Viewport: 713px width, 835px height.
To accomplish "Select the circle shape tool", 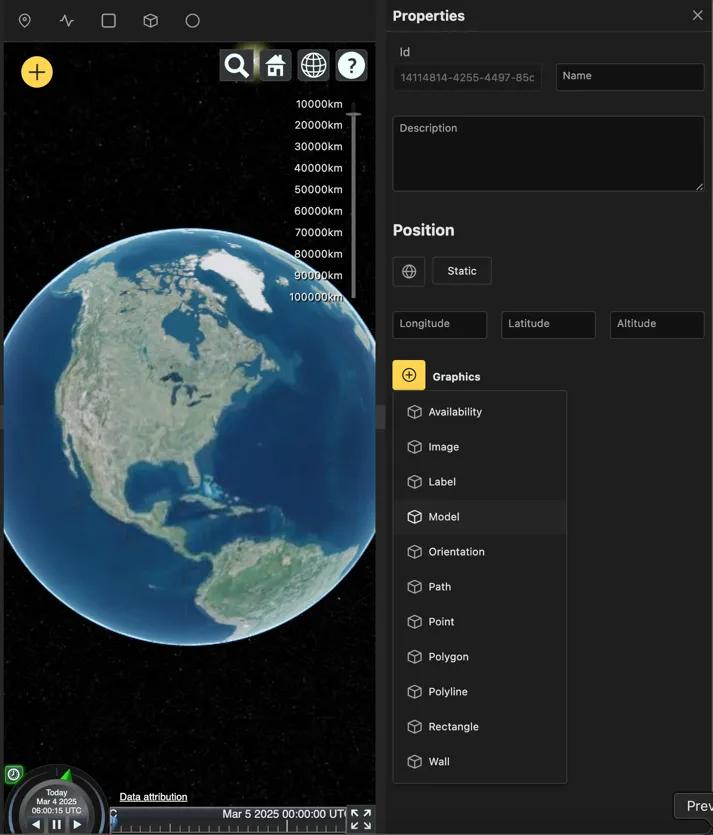I will pyautogui.click(x=192, y=21).
